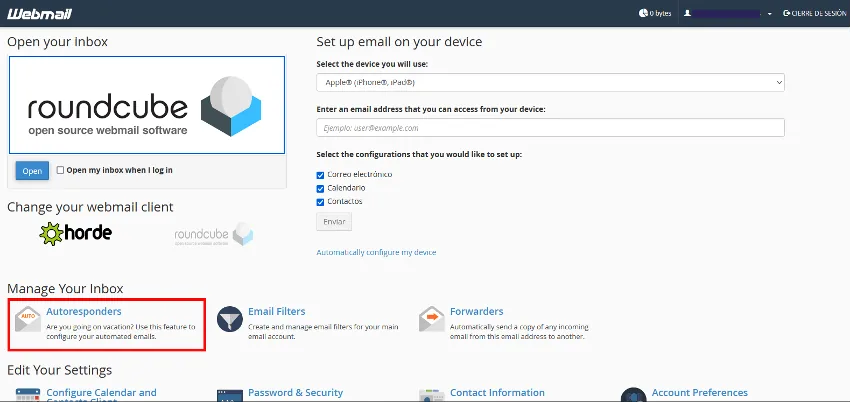This screenshot has height=402, width=852.
Task: Open the Email Filters link
Action: tap(277, 311)
